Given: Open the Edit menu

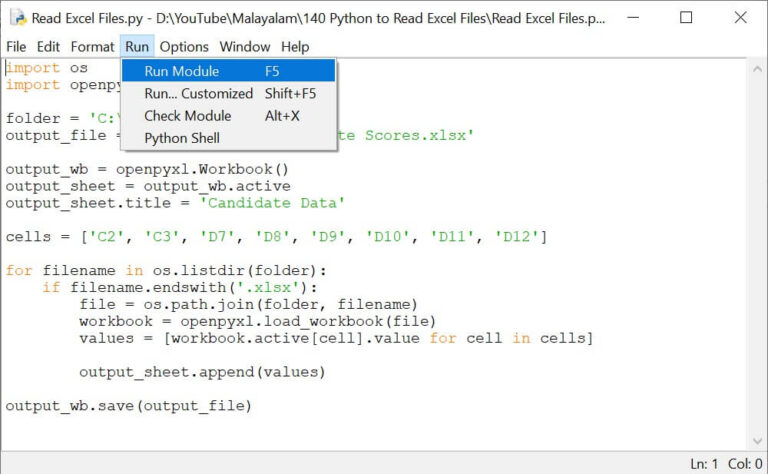Looking at the screenshot, I should (x=48, y=47).
